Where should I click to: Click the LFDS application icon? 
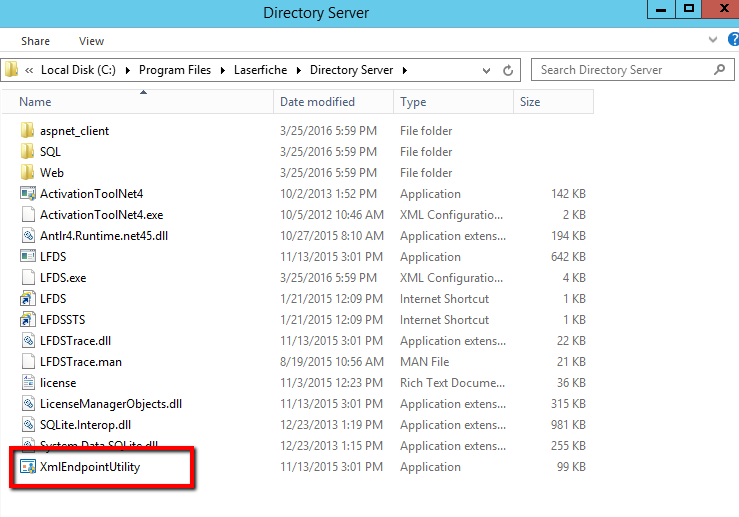pyautogui.click(x=28, y=257)
